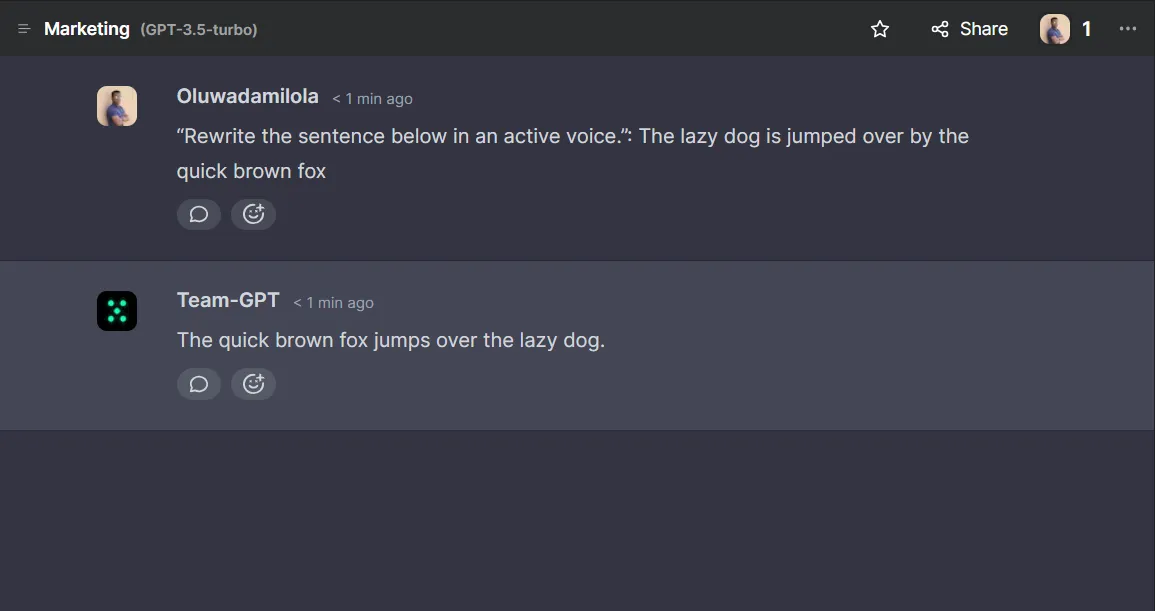Click the member count number
1155x611 pixels.
point(1086,29)
